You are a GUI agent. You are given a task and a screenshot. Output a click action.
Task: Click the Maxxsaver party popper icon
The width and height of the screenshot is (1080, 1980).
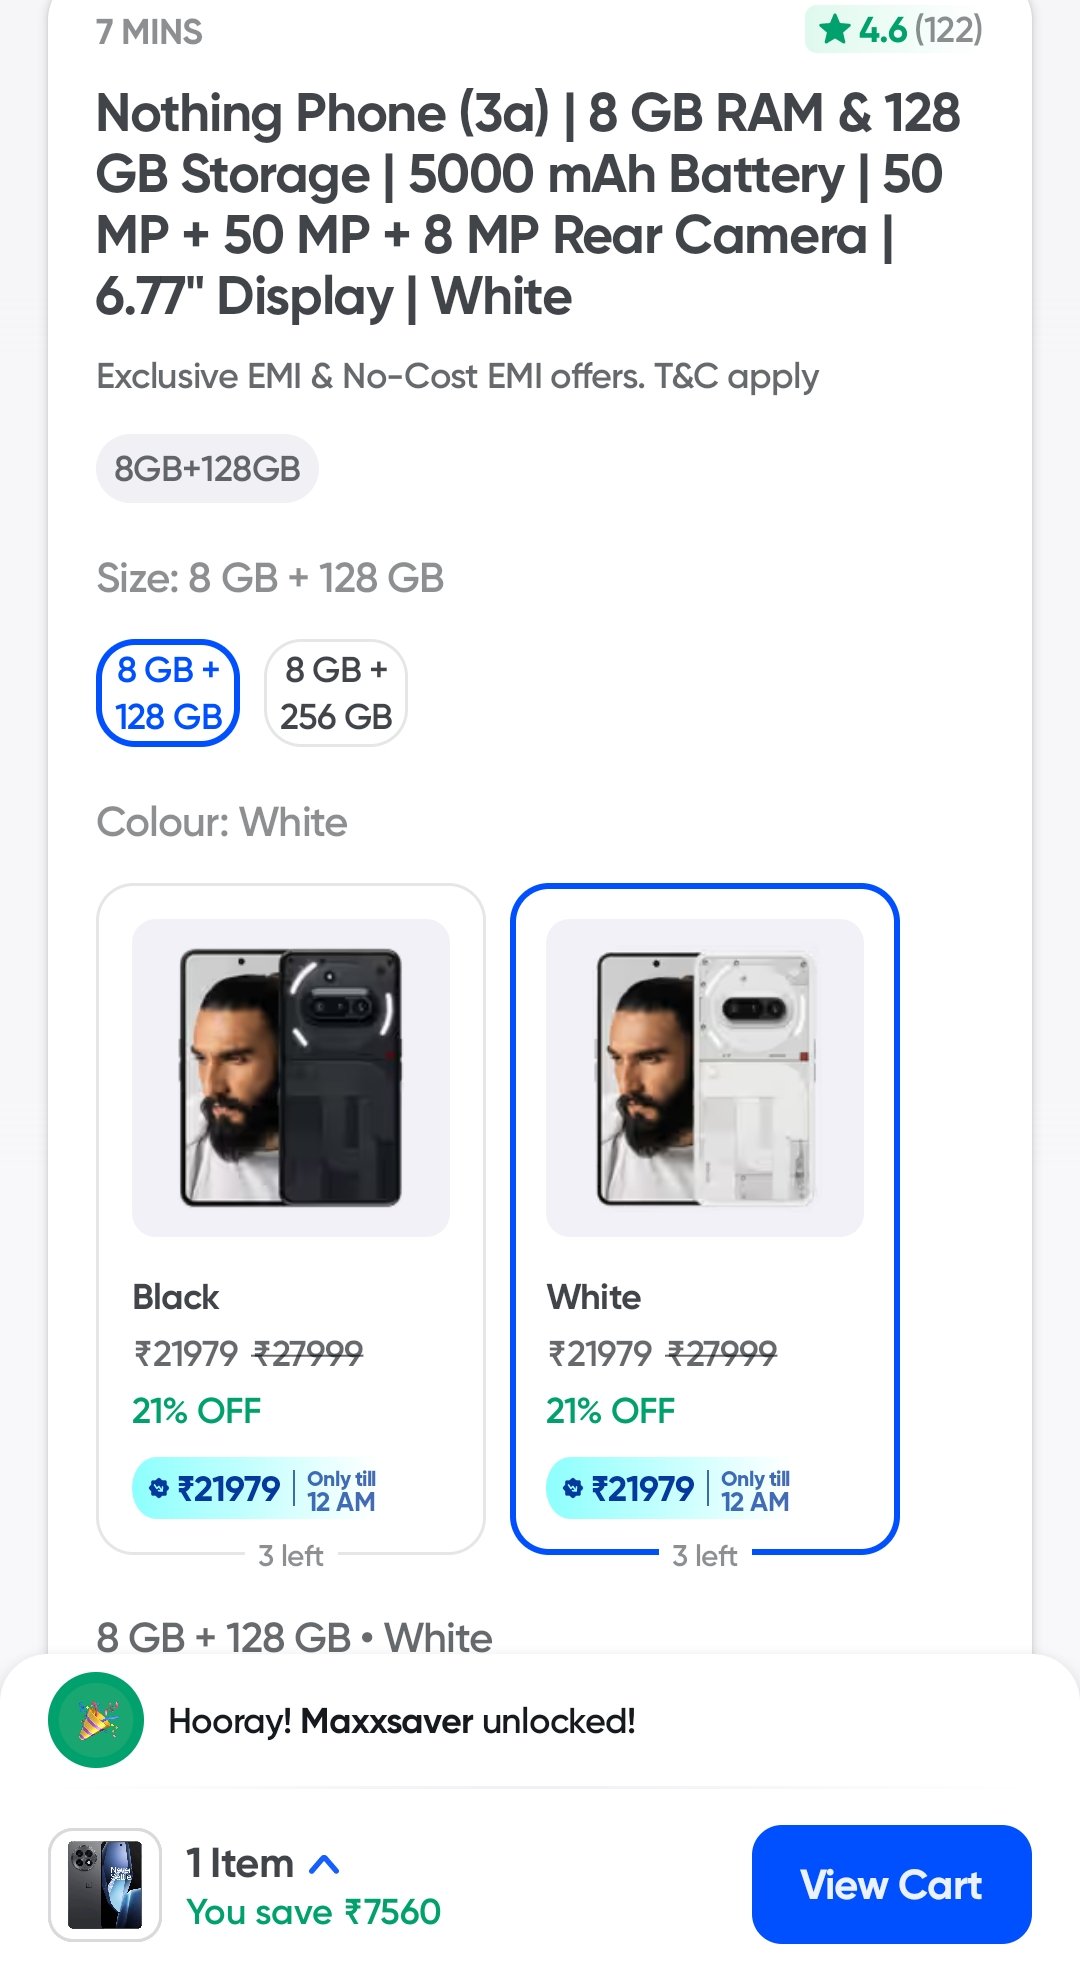96,1720
